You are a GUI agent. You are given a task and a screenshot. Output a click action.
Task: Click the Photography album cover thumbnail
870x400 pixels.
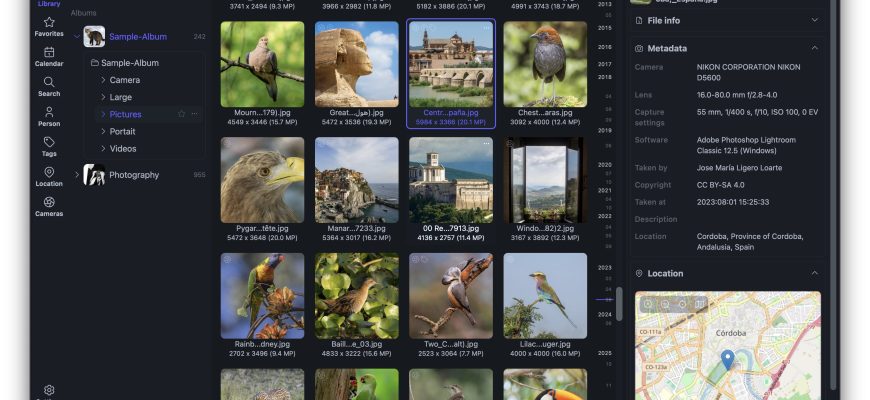pos(94,175)
